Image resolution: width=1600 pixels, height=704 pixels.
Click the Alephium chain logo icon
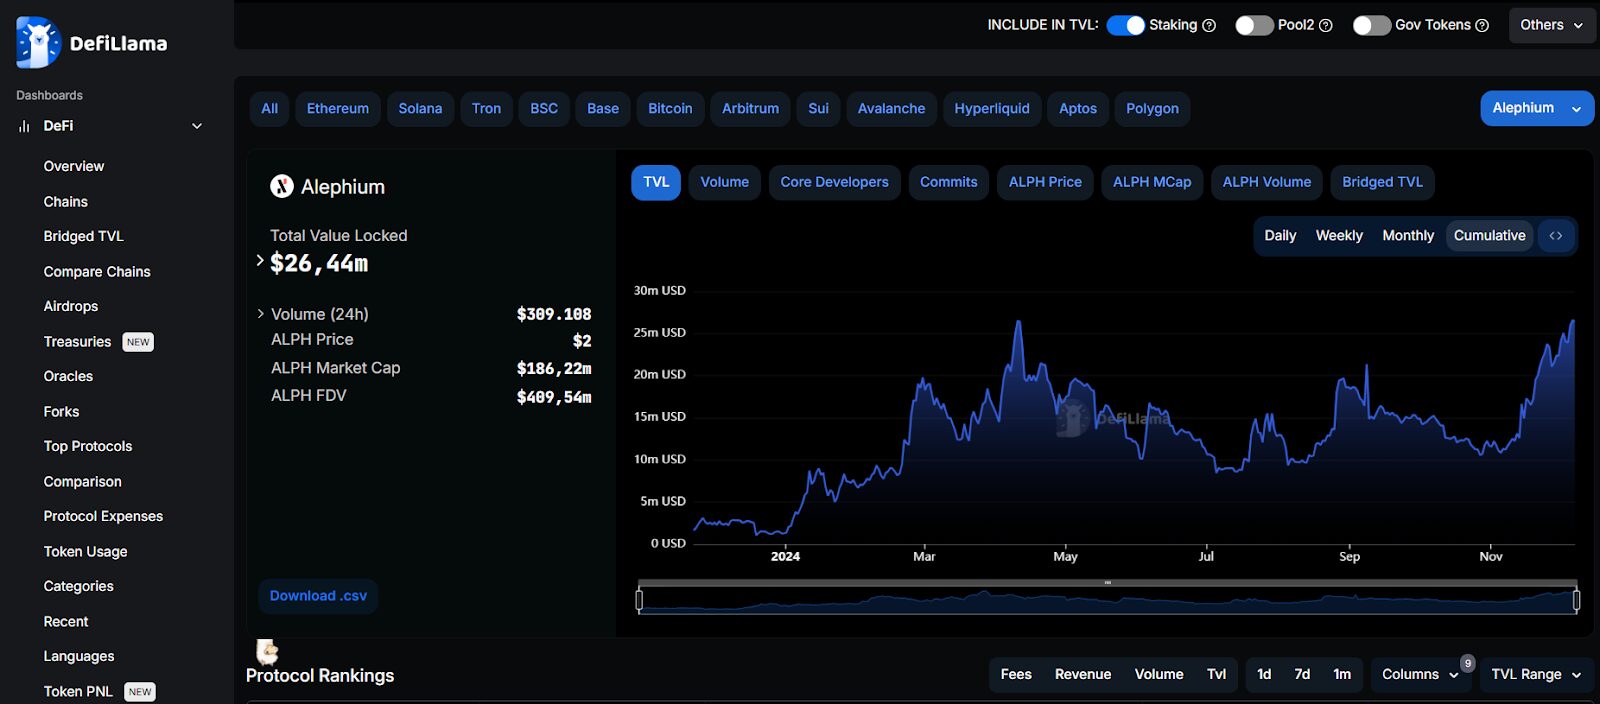(x=282, y=186)
